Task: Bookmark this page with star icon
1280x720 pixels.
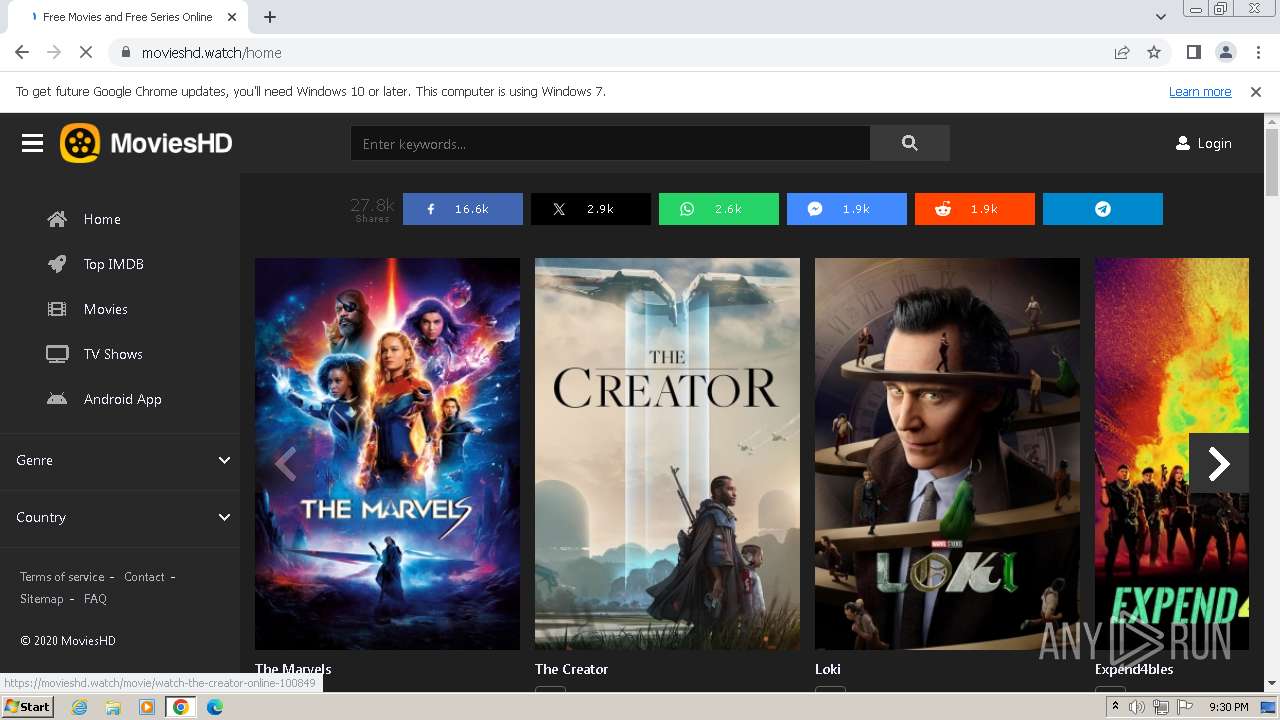Action: [x=1154, y=52]
